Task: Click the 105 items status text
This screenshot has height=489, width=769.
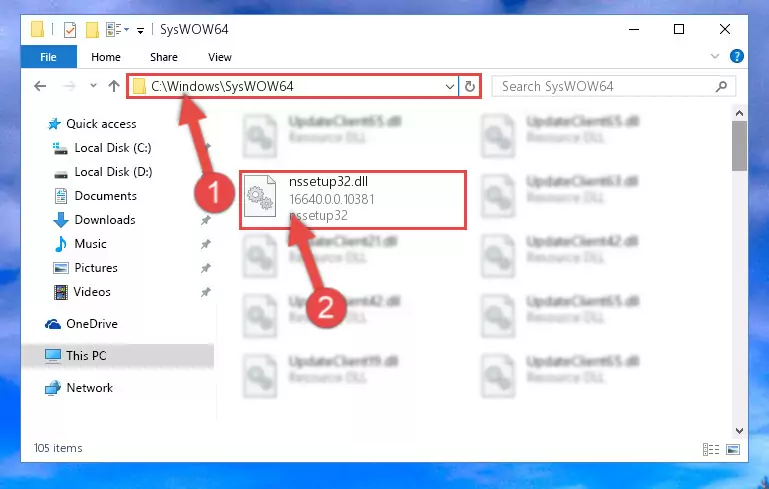Action: pyautogui.click(x=58, y=448)
